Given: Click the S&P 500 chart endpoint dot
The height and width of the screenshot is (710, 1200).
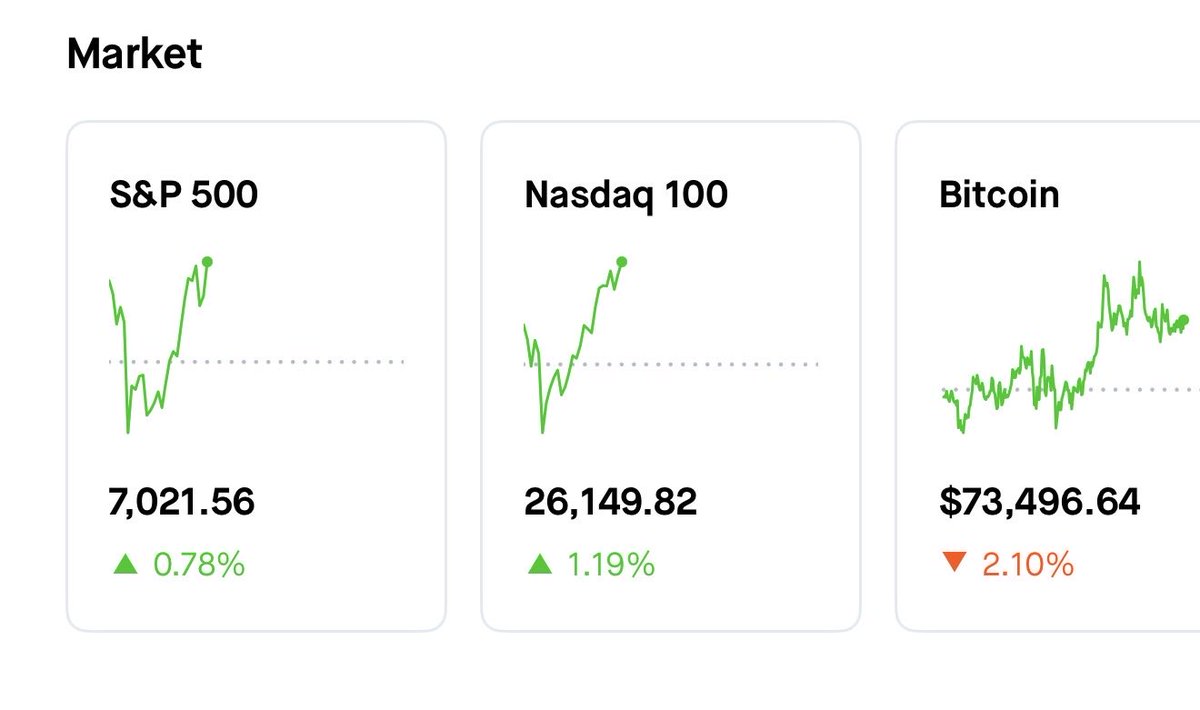Looking at the screenshot, I should [x=207, y=262].
